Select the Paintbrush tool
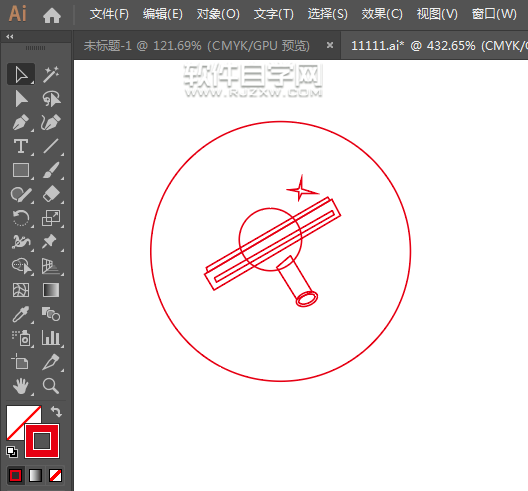 click(x=51, y=170)
